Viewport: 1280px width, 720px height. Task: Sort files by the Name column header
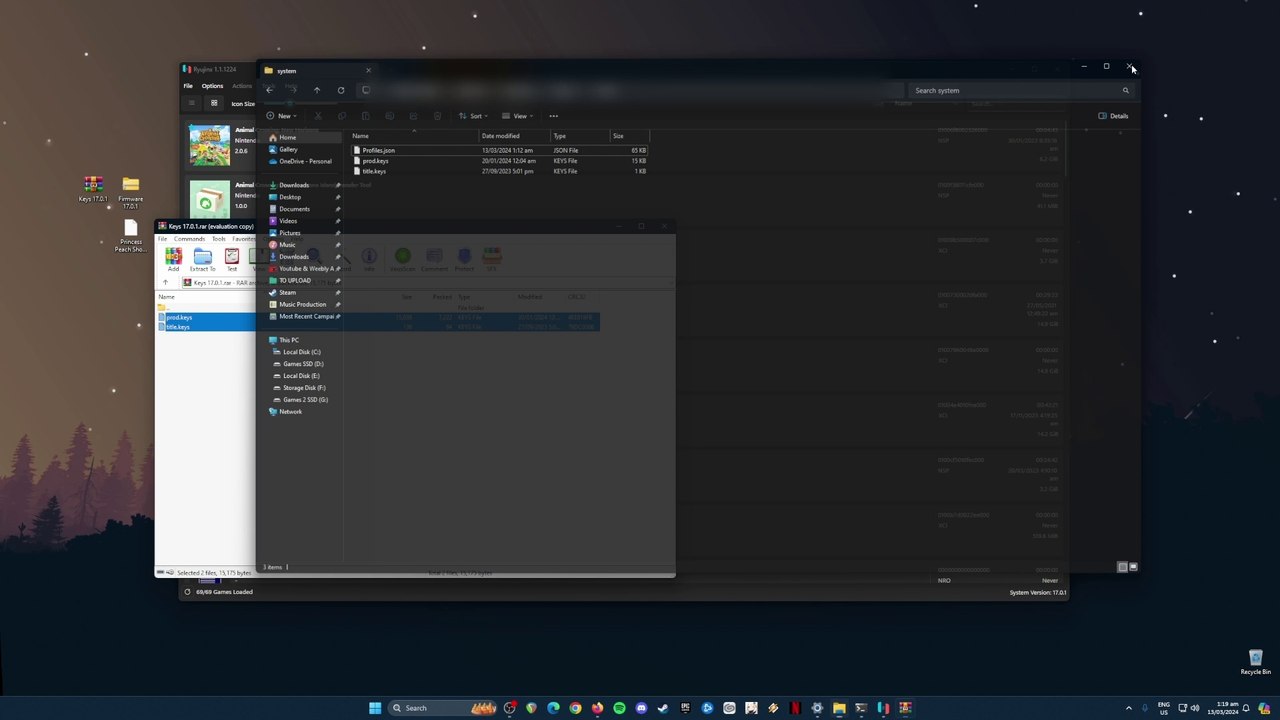360,136
